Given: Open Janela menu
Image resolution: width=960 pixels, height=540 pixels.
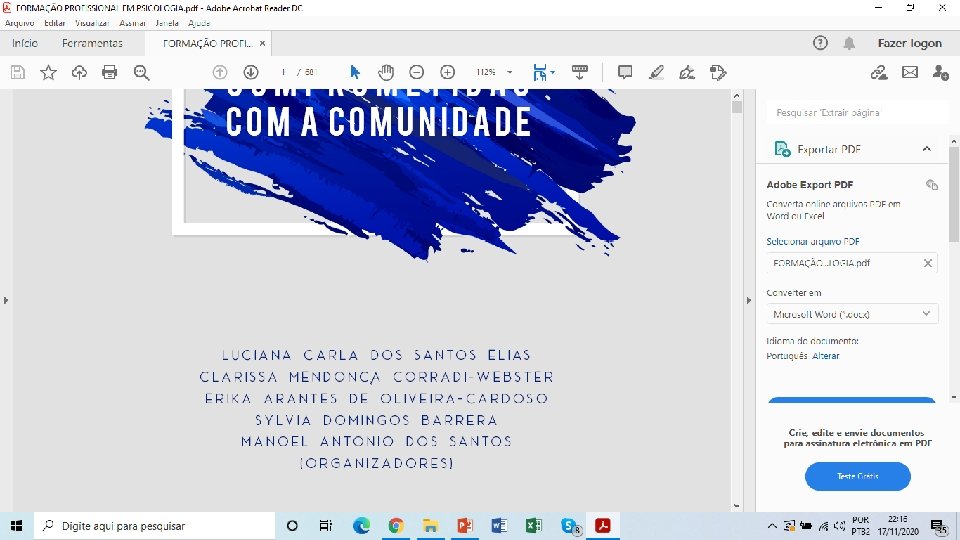Looking at the screenshot, I should [x=167, y=23].
